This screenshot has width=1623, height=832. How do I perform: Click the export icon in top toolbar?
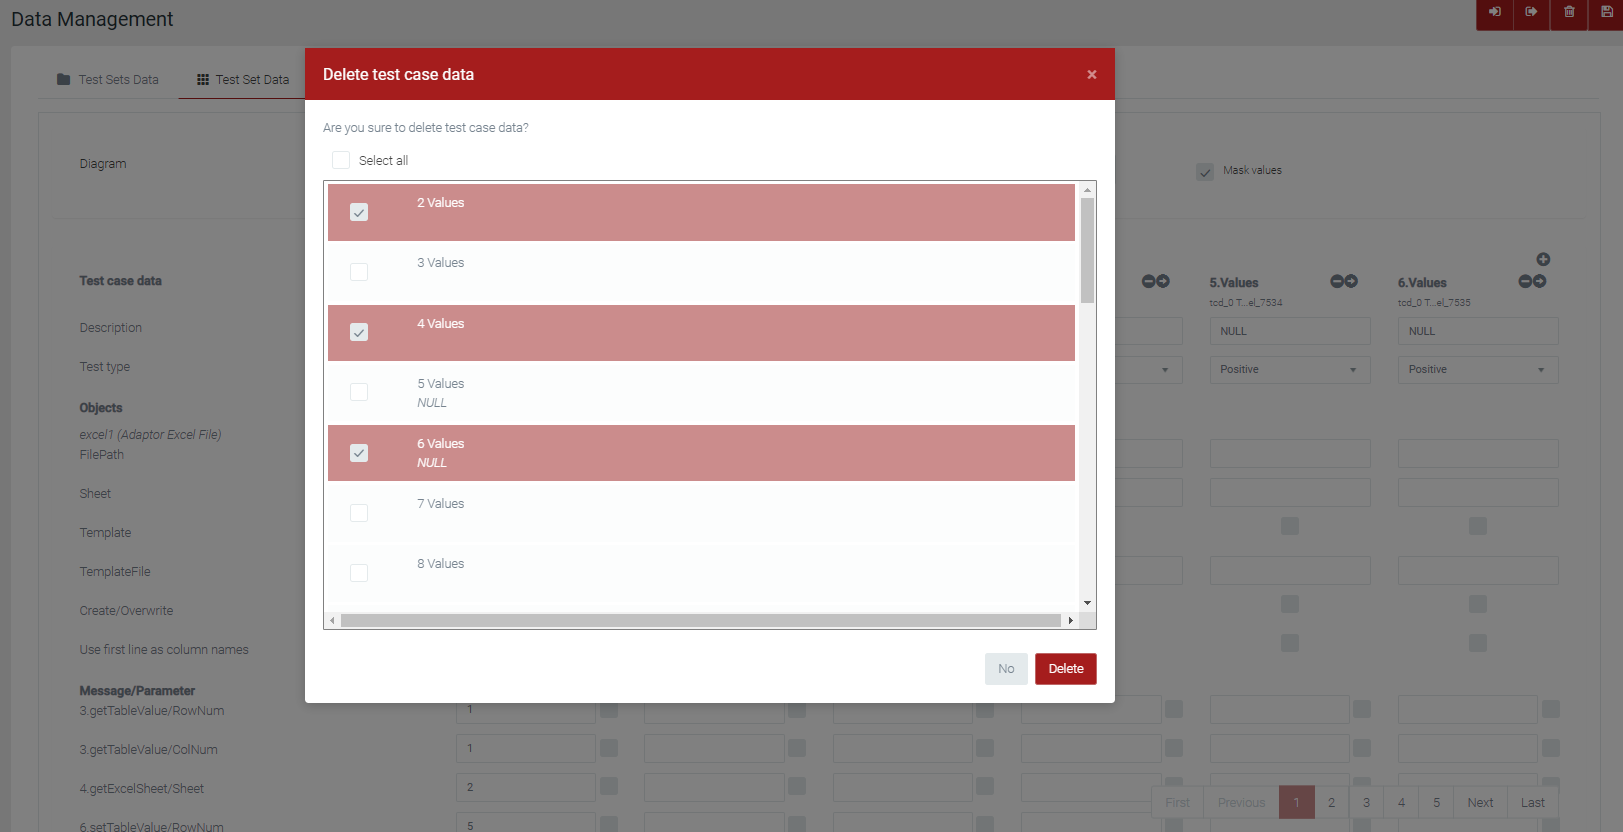[x=1531, y=12]
